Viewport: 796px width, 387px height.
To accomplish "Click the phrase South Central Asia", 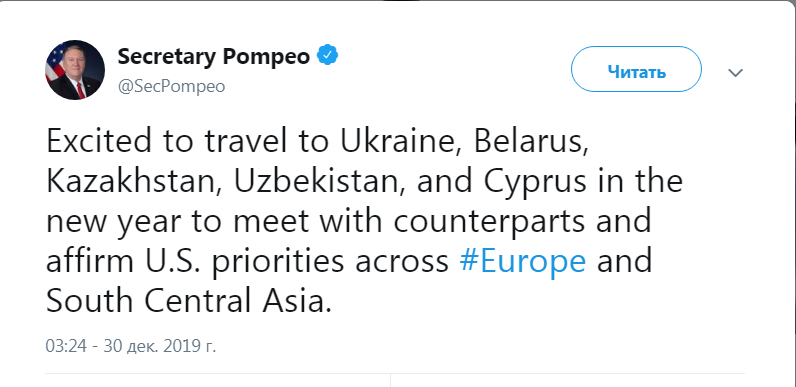I will coord(188,301).
